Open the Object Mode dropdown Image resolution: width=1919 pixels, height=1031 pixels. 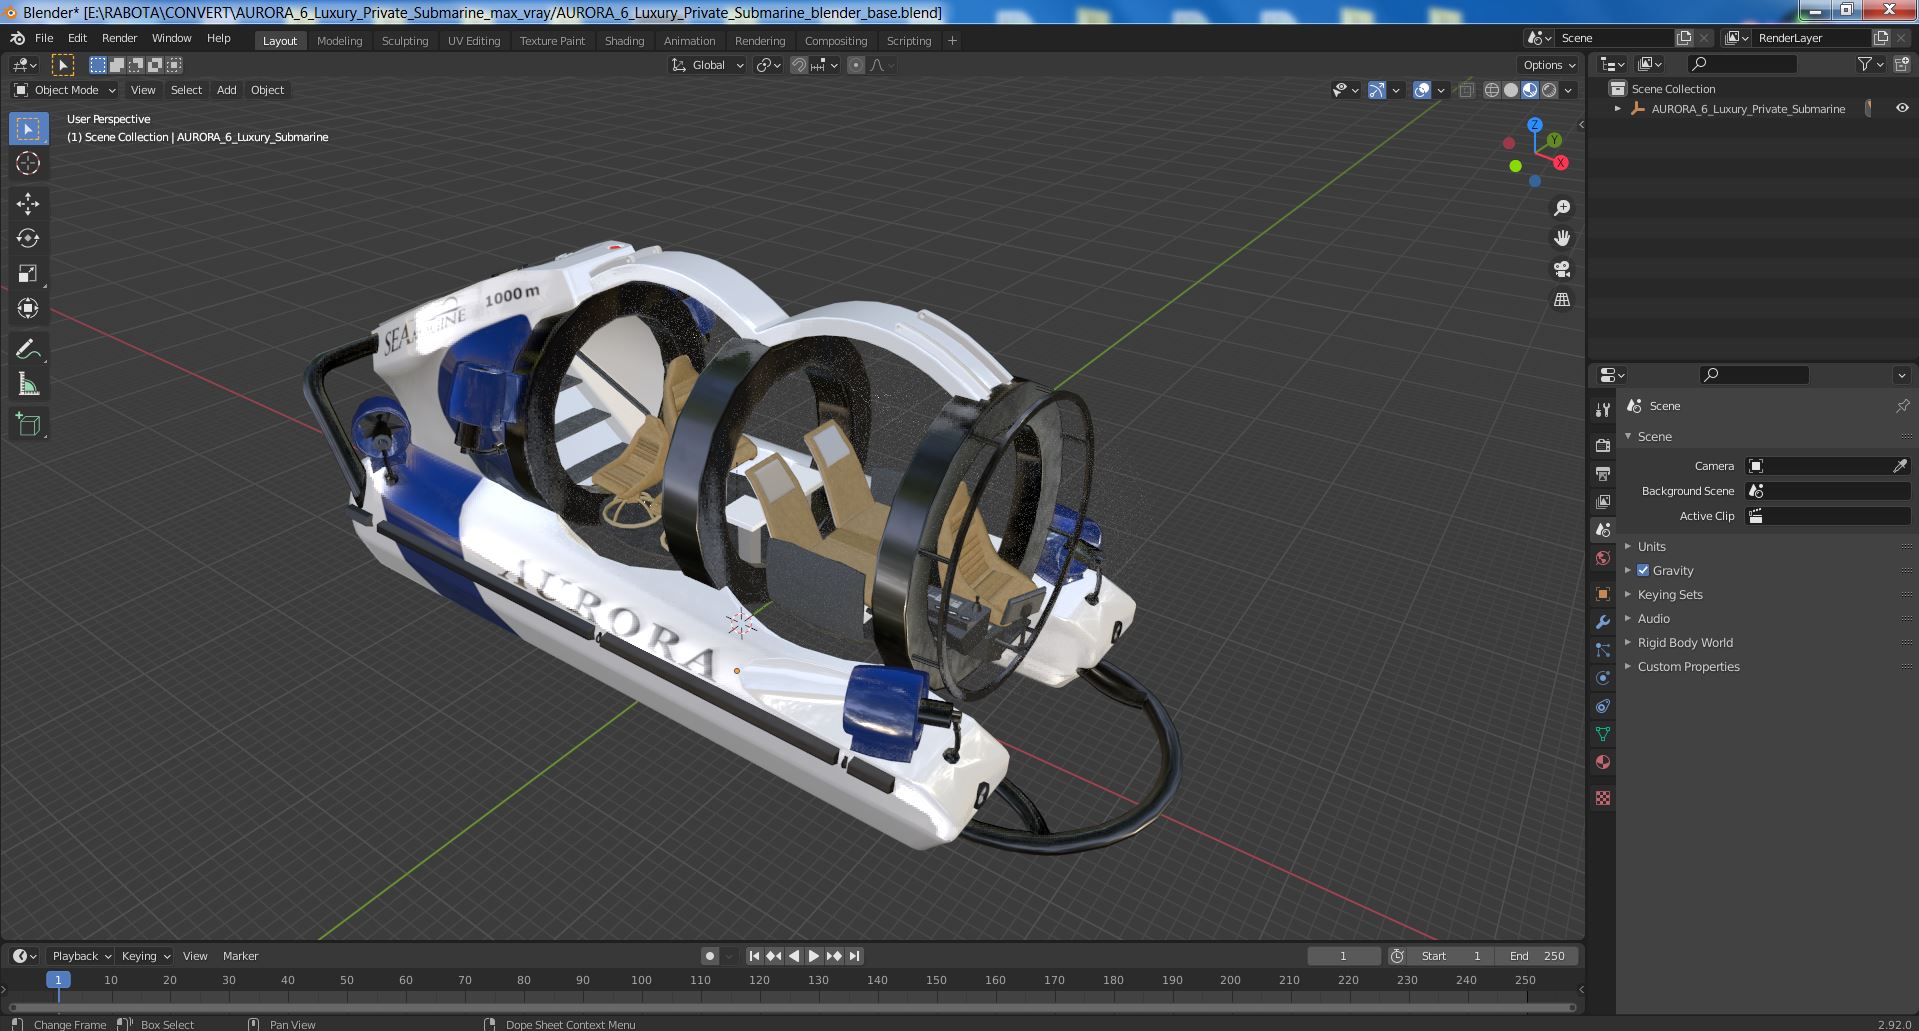[65, 90]
